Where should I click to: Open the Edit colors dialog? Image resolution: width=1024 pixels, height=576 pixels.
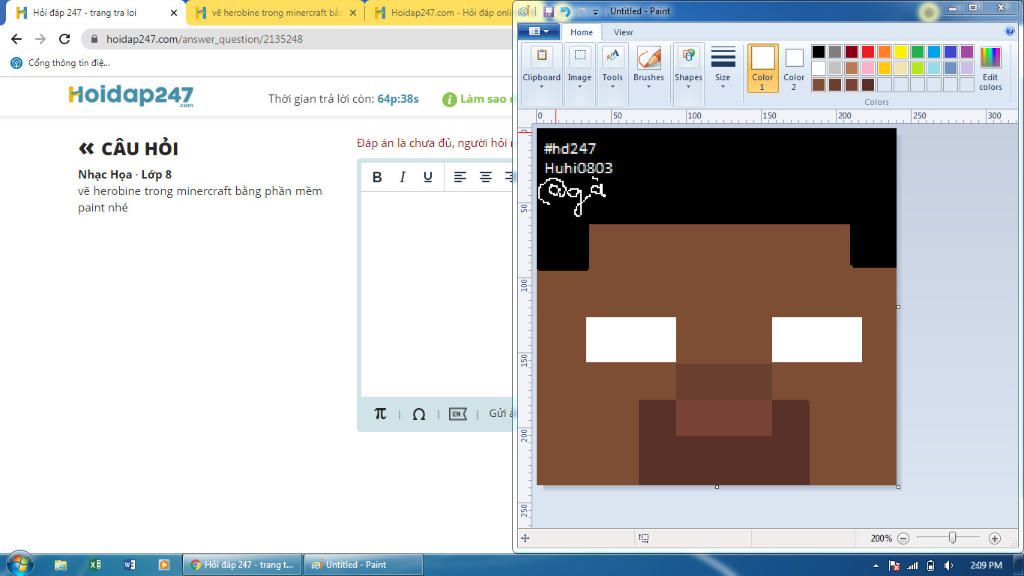990,69
